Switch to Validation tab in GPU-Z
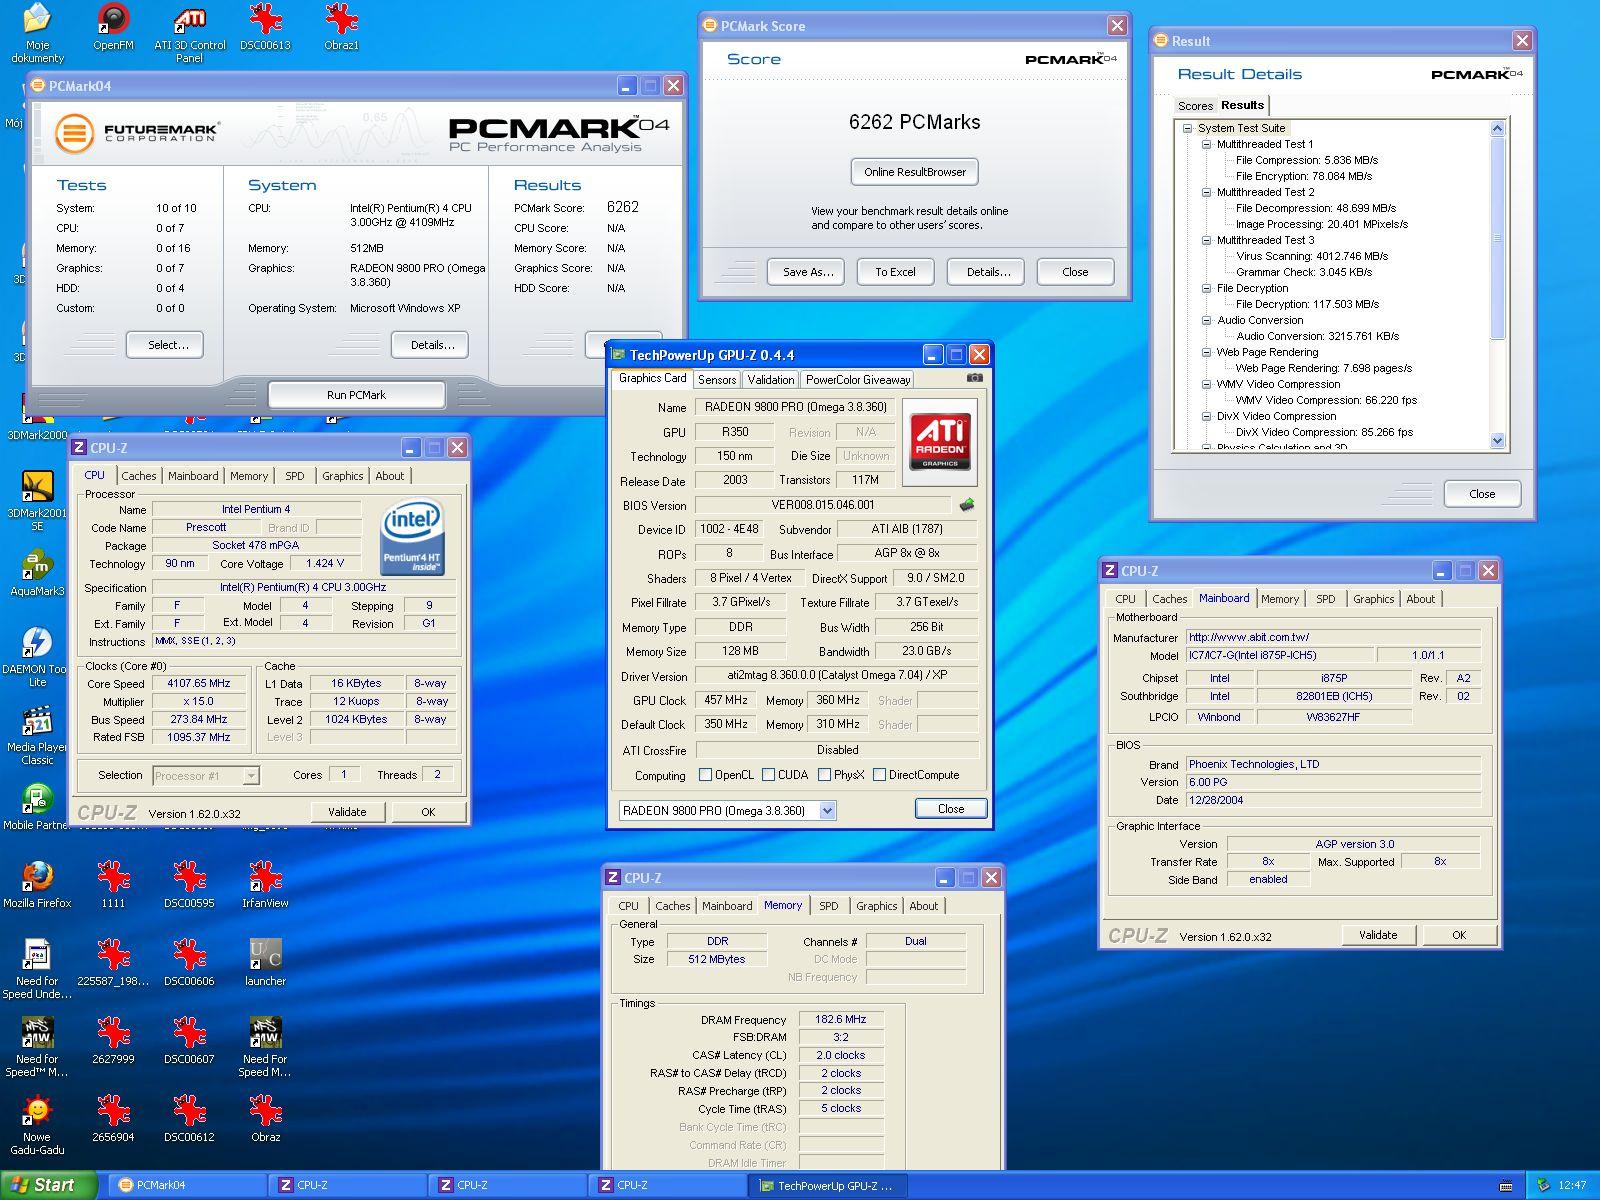 [x=770, y=379]
